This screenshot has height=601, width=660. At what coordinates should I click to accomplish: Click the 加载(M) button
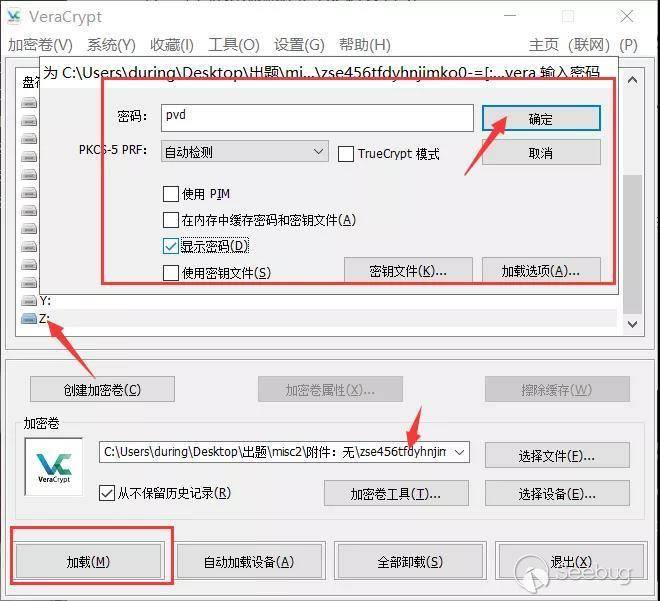88,561
